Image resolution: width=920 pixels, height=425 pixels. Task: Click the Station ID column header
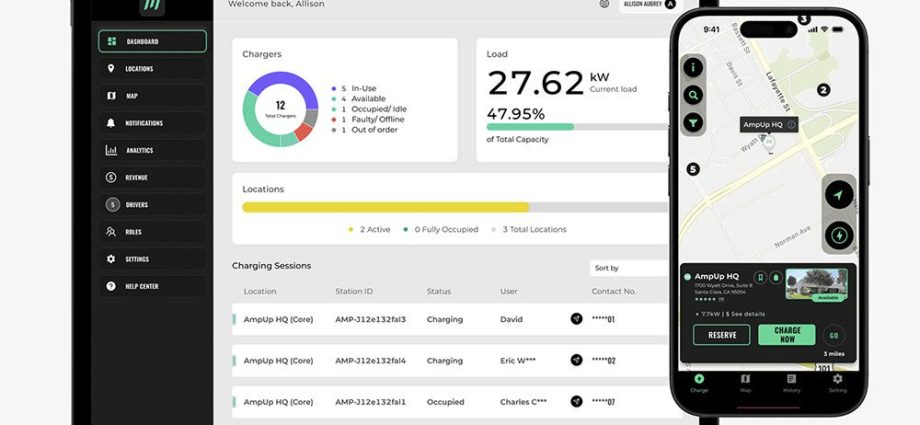[x=354, y=291]
